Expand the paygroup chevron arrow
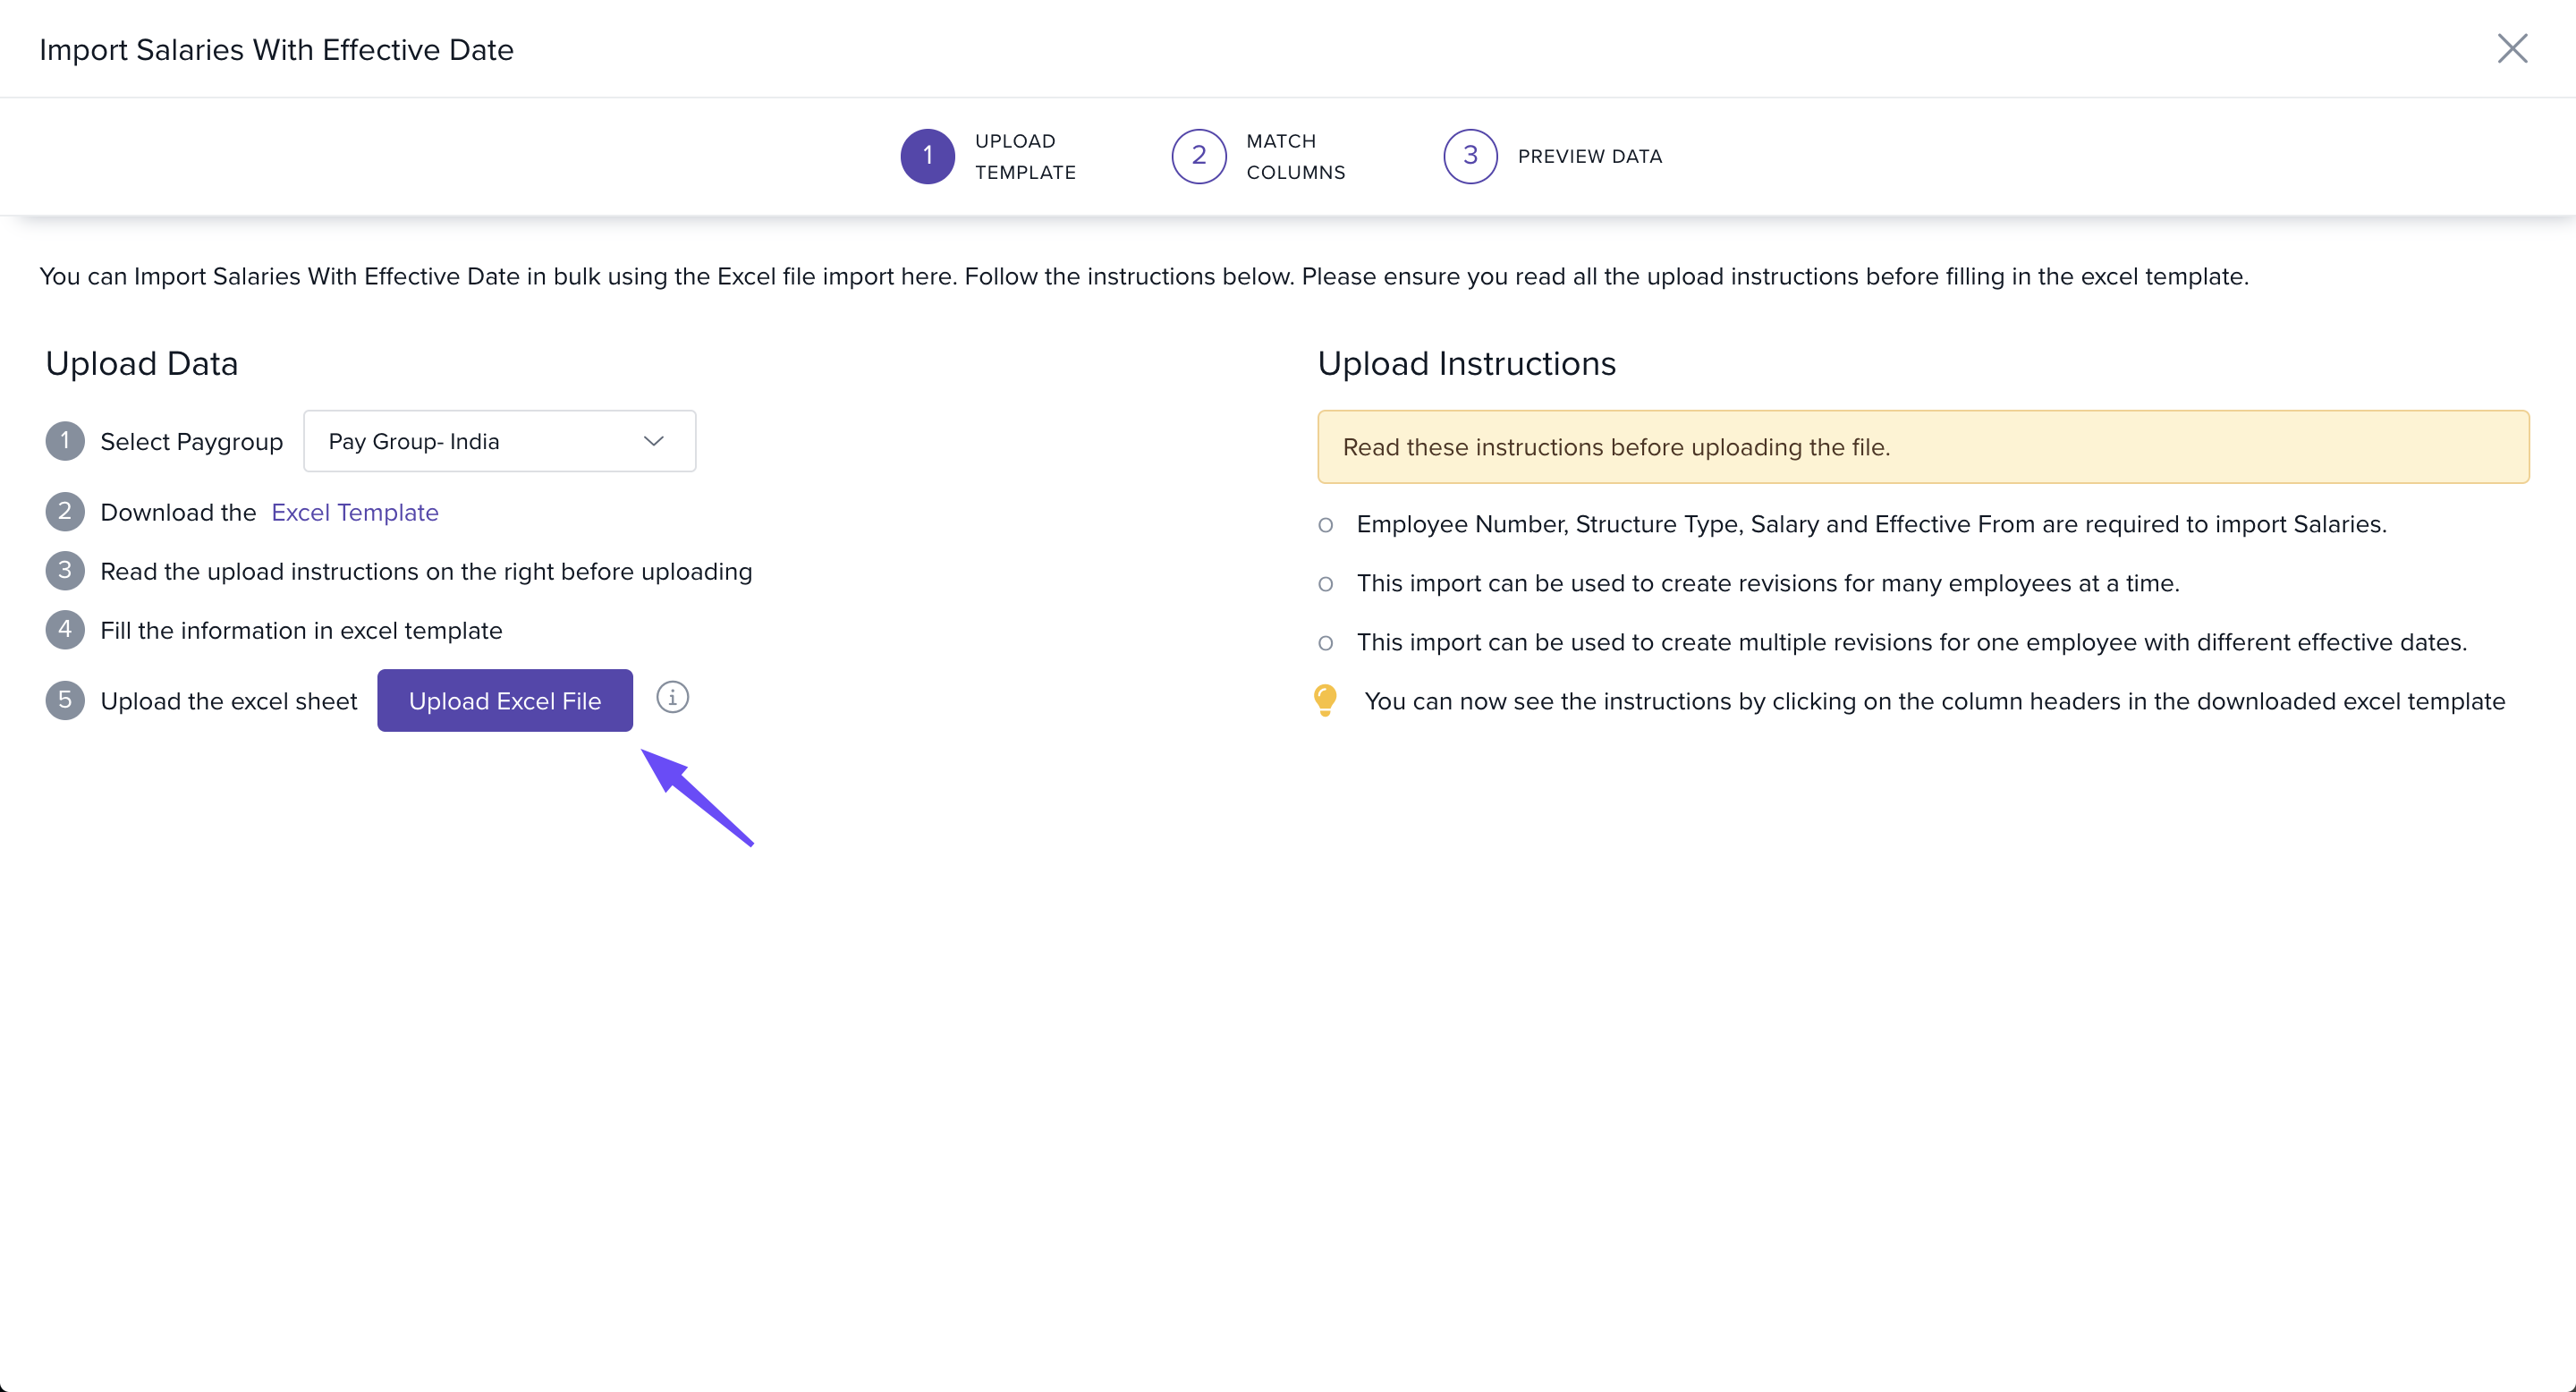 pyautogui.click(x=654, y=441)
